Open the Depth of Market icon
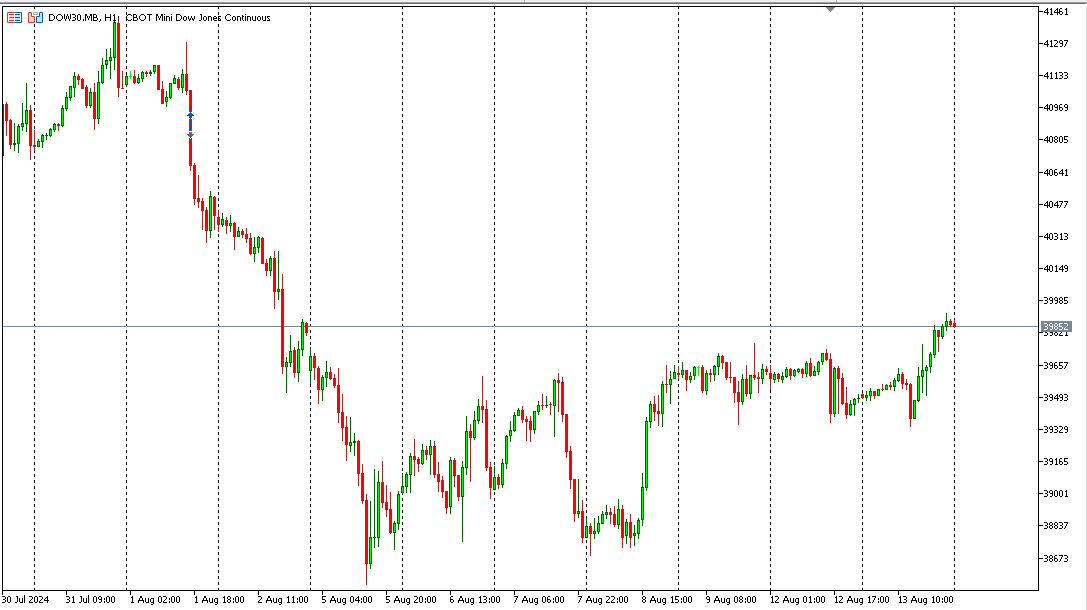The height and width of the screenshot is (610, 1087). pos(15,17)
